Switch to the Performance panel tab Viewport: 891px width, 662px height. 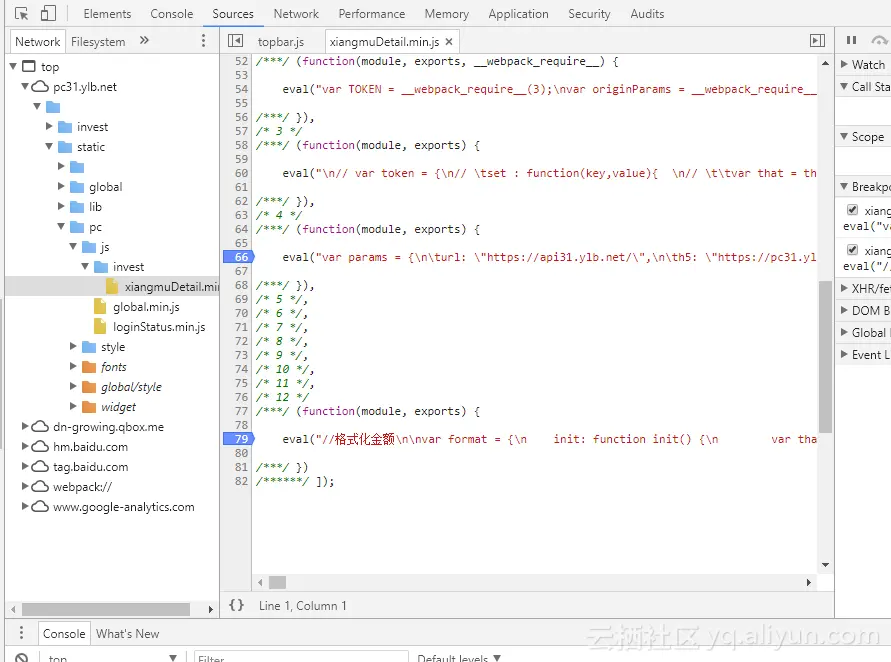(372, 14)
